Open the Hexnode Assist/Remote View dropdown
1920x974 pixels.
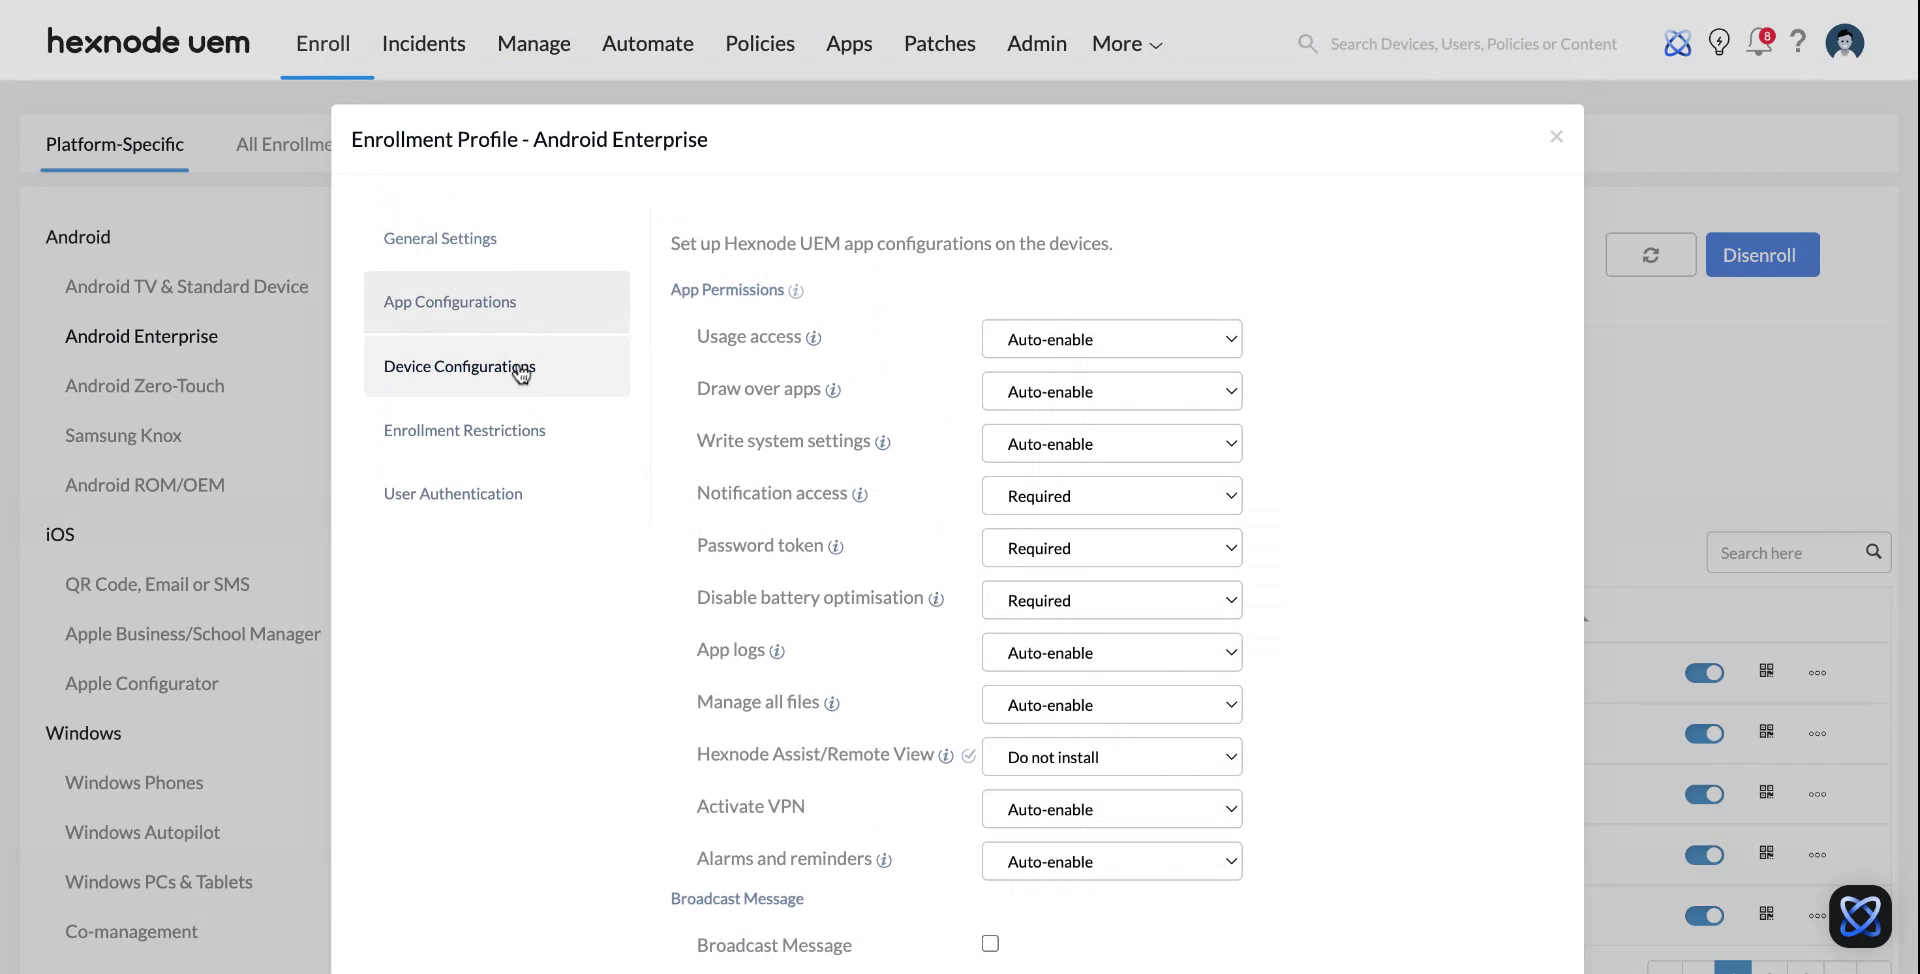click(x=1111, y=757)
